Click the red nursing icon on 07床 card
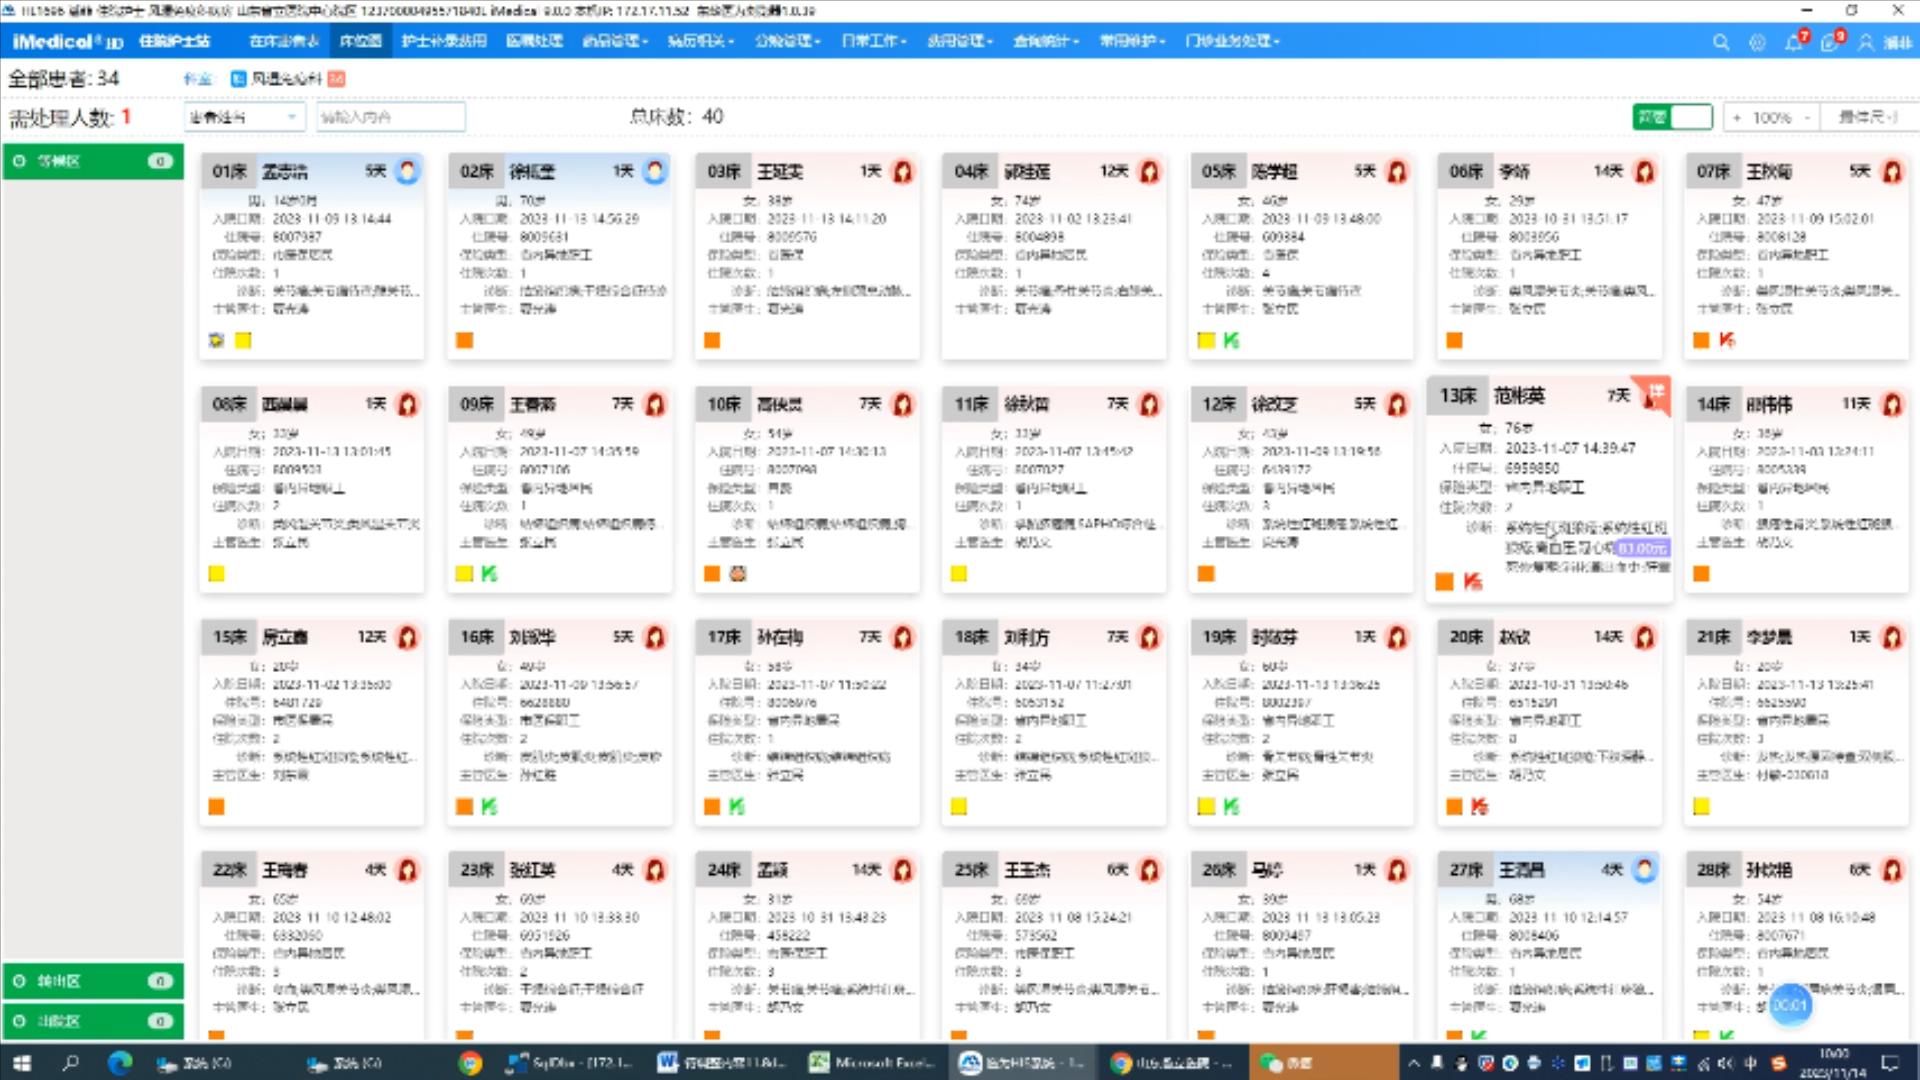 1892,171
